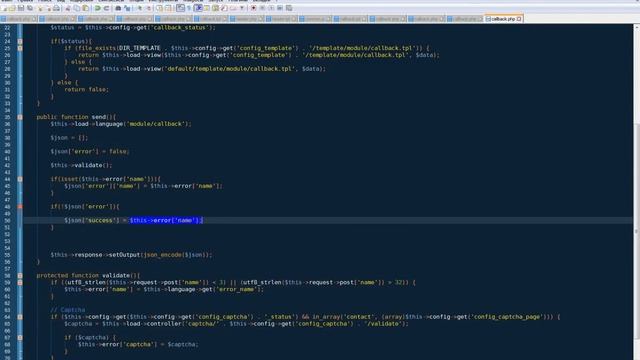Image resolution: width=640 pixels, height=360 pixels.
Task: Click the '$this->validate();' call
Action: click(x=81, y=165)
